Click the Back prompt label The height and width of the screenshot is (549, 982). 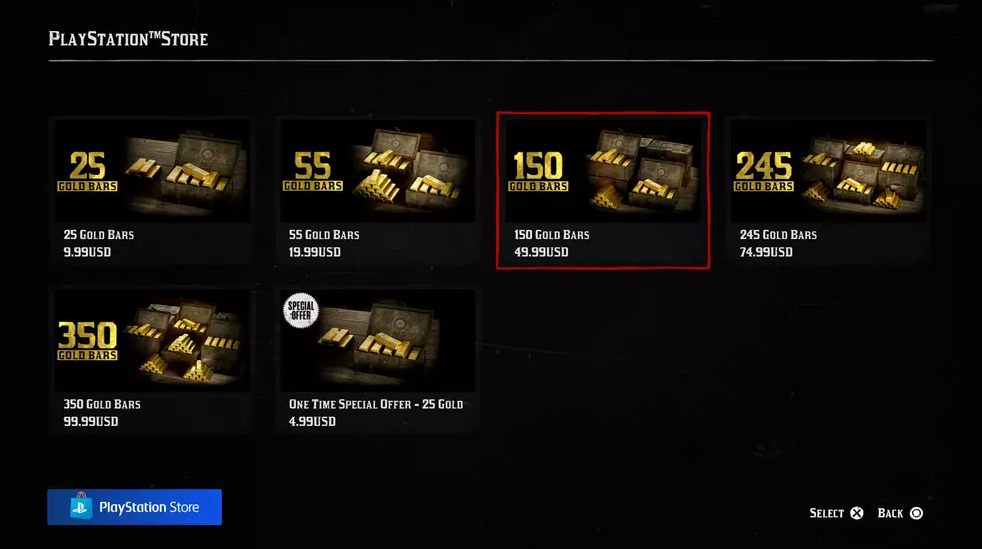[890, 513]
